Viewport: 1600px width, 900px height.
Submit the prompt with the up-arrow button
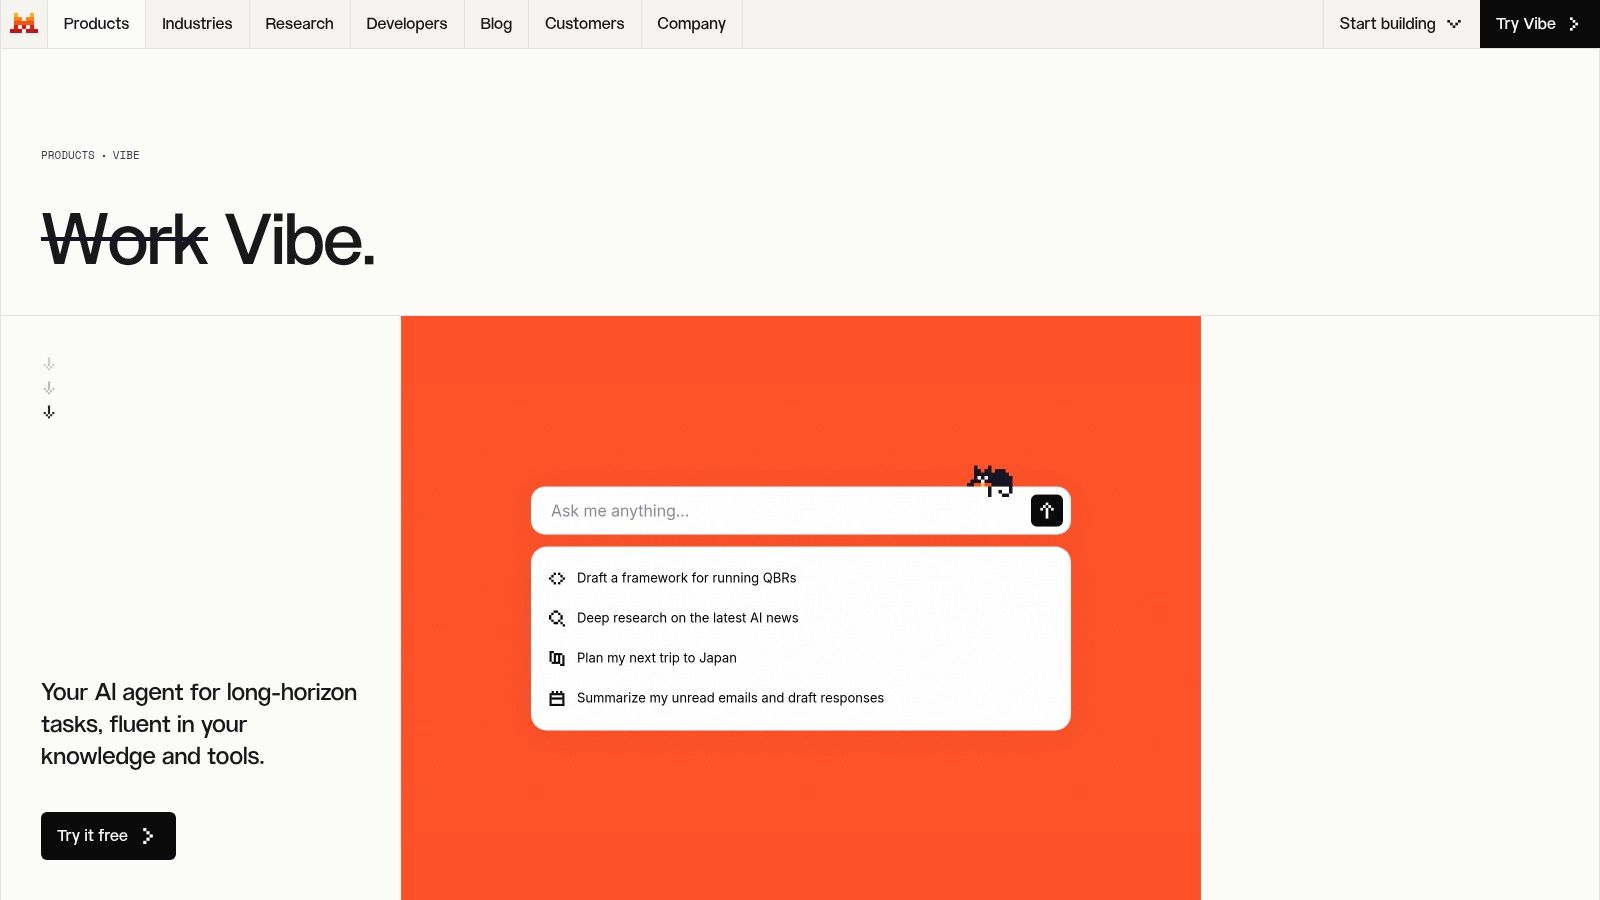click(1047, 511)
